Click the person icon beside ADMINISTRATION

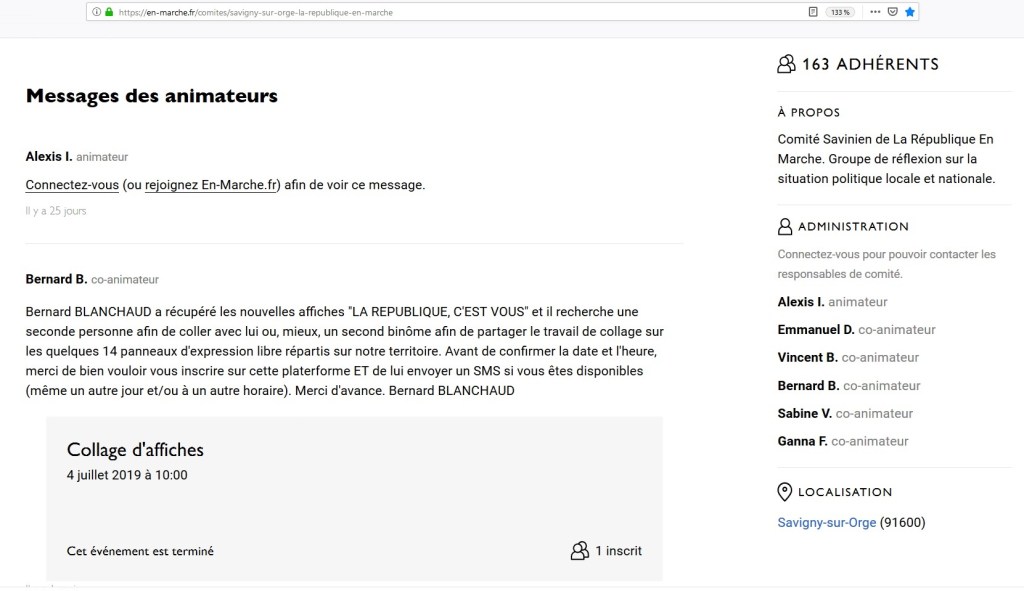tap(783, 225)
